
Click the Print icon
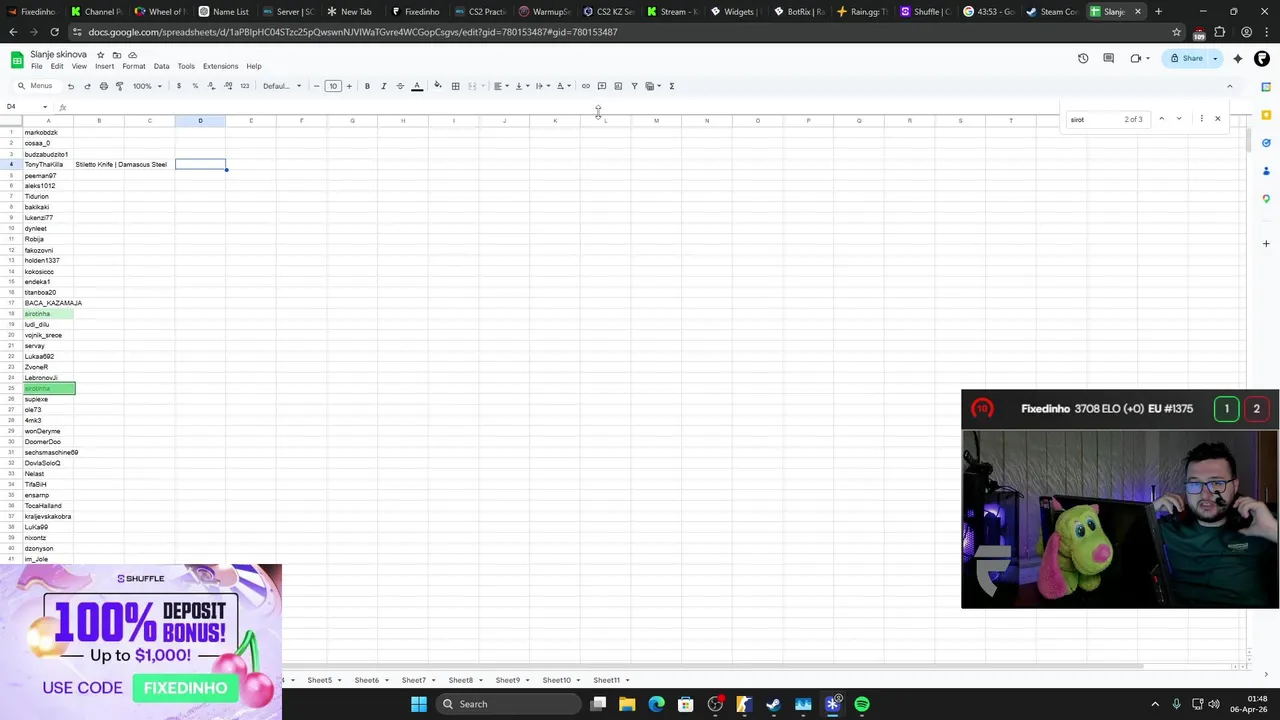(103, 86)
